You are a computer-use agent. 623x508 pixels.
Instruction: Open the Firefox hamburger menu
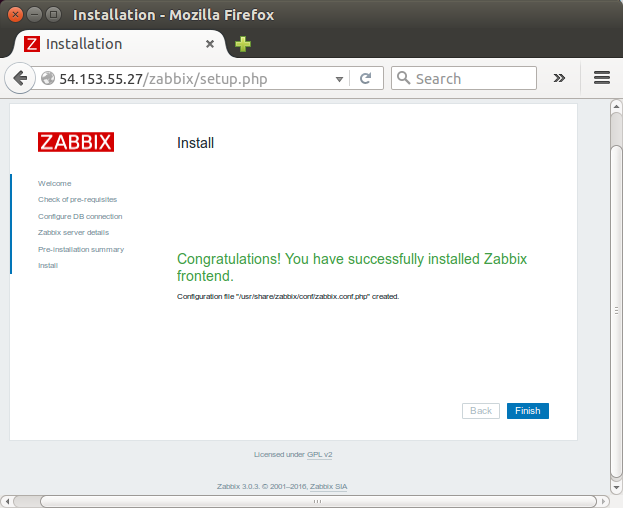tap(602, 78)
